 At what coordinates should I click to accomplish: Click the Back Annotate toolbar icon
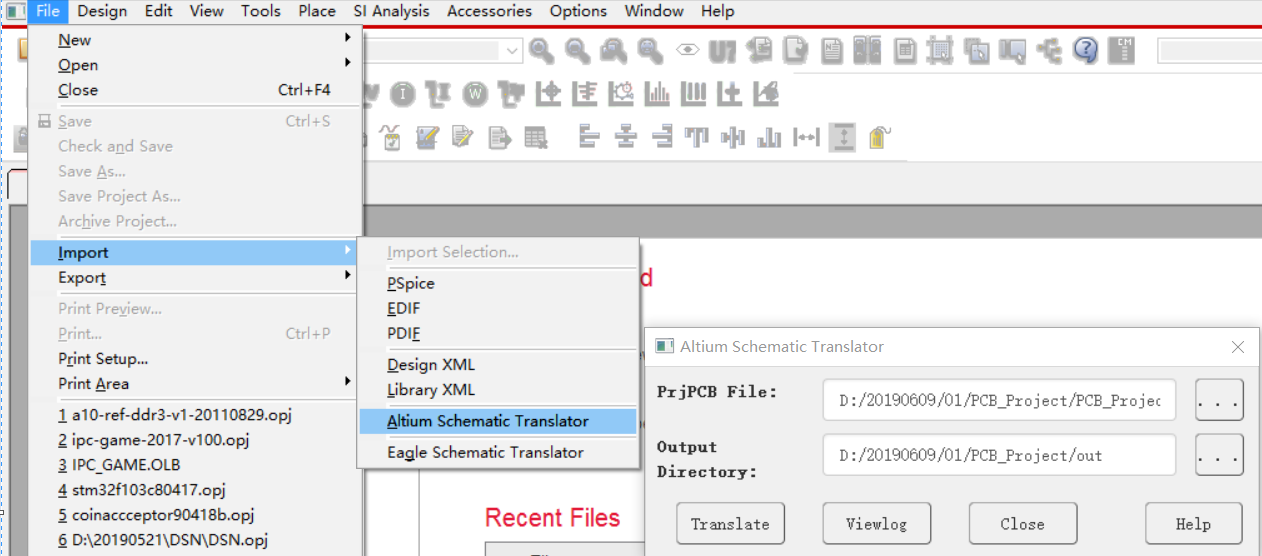click(759, 50)
